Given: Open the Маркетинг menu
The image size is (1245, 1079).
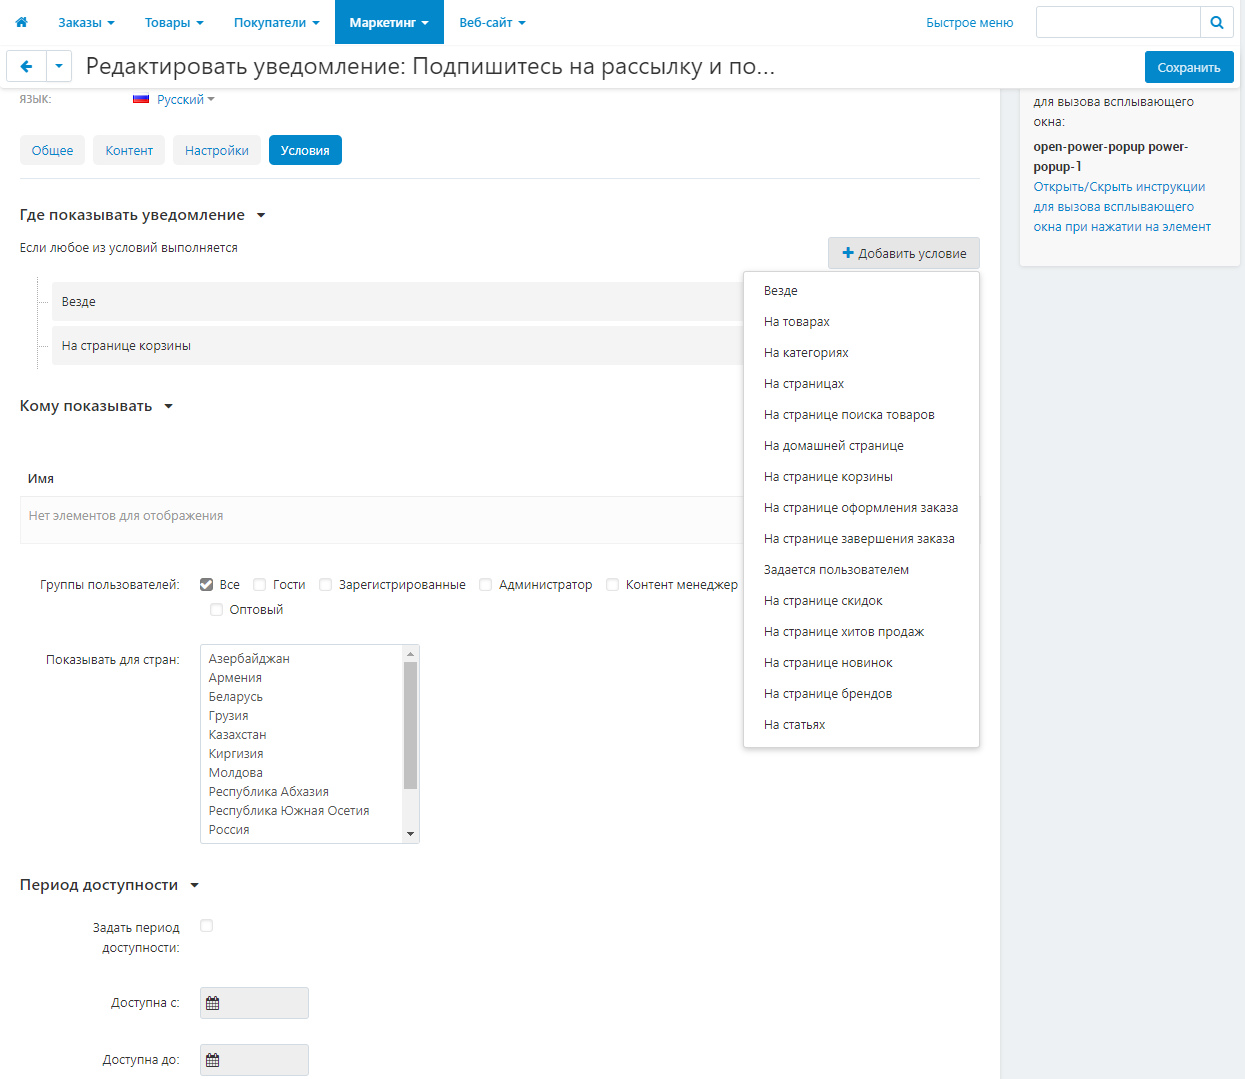Looking at the screenshot, I should point(389,22).
